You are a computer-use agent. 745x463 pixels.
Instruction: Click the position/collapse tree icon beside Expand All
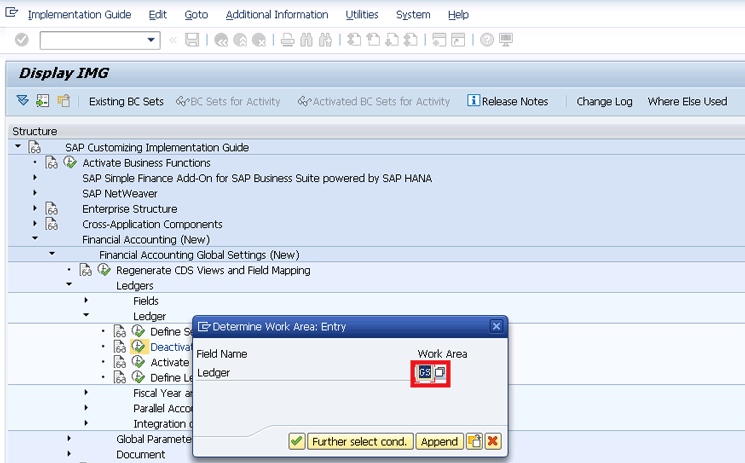click(x=43, y=101)
